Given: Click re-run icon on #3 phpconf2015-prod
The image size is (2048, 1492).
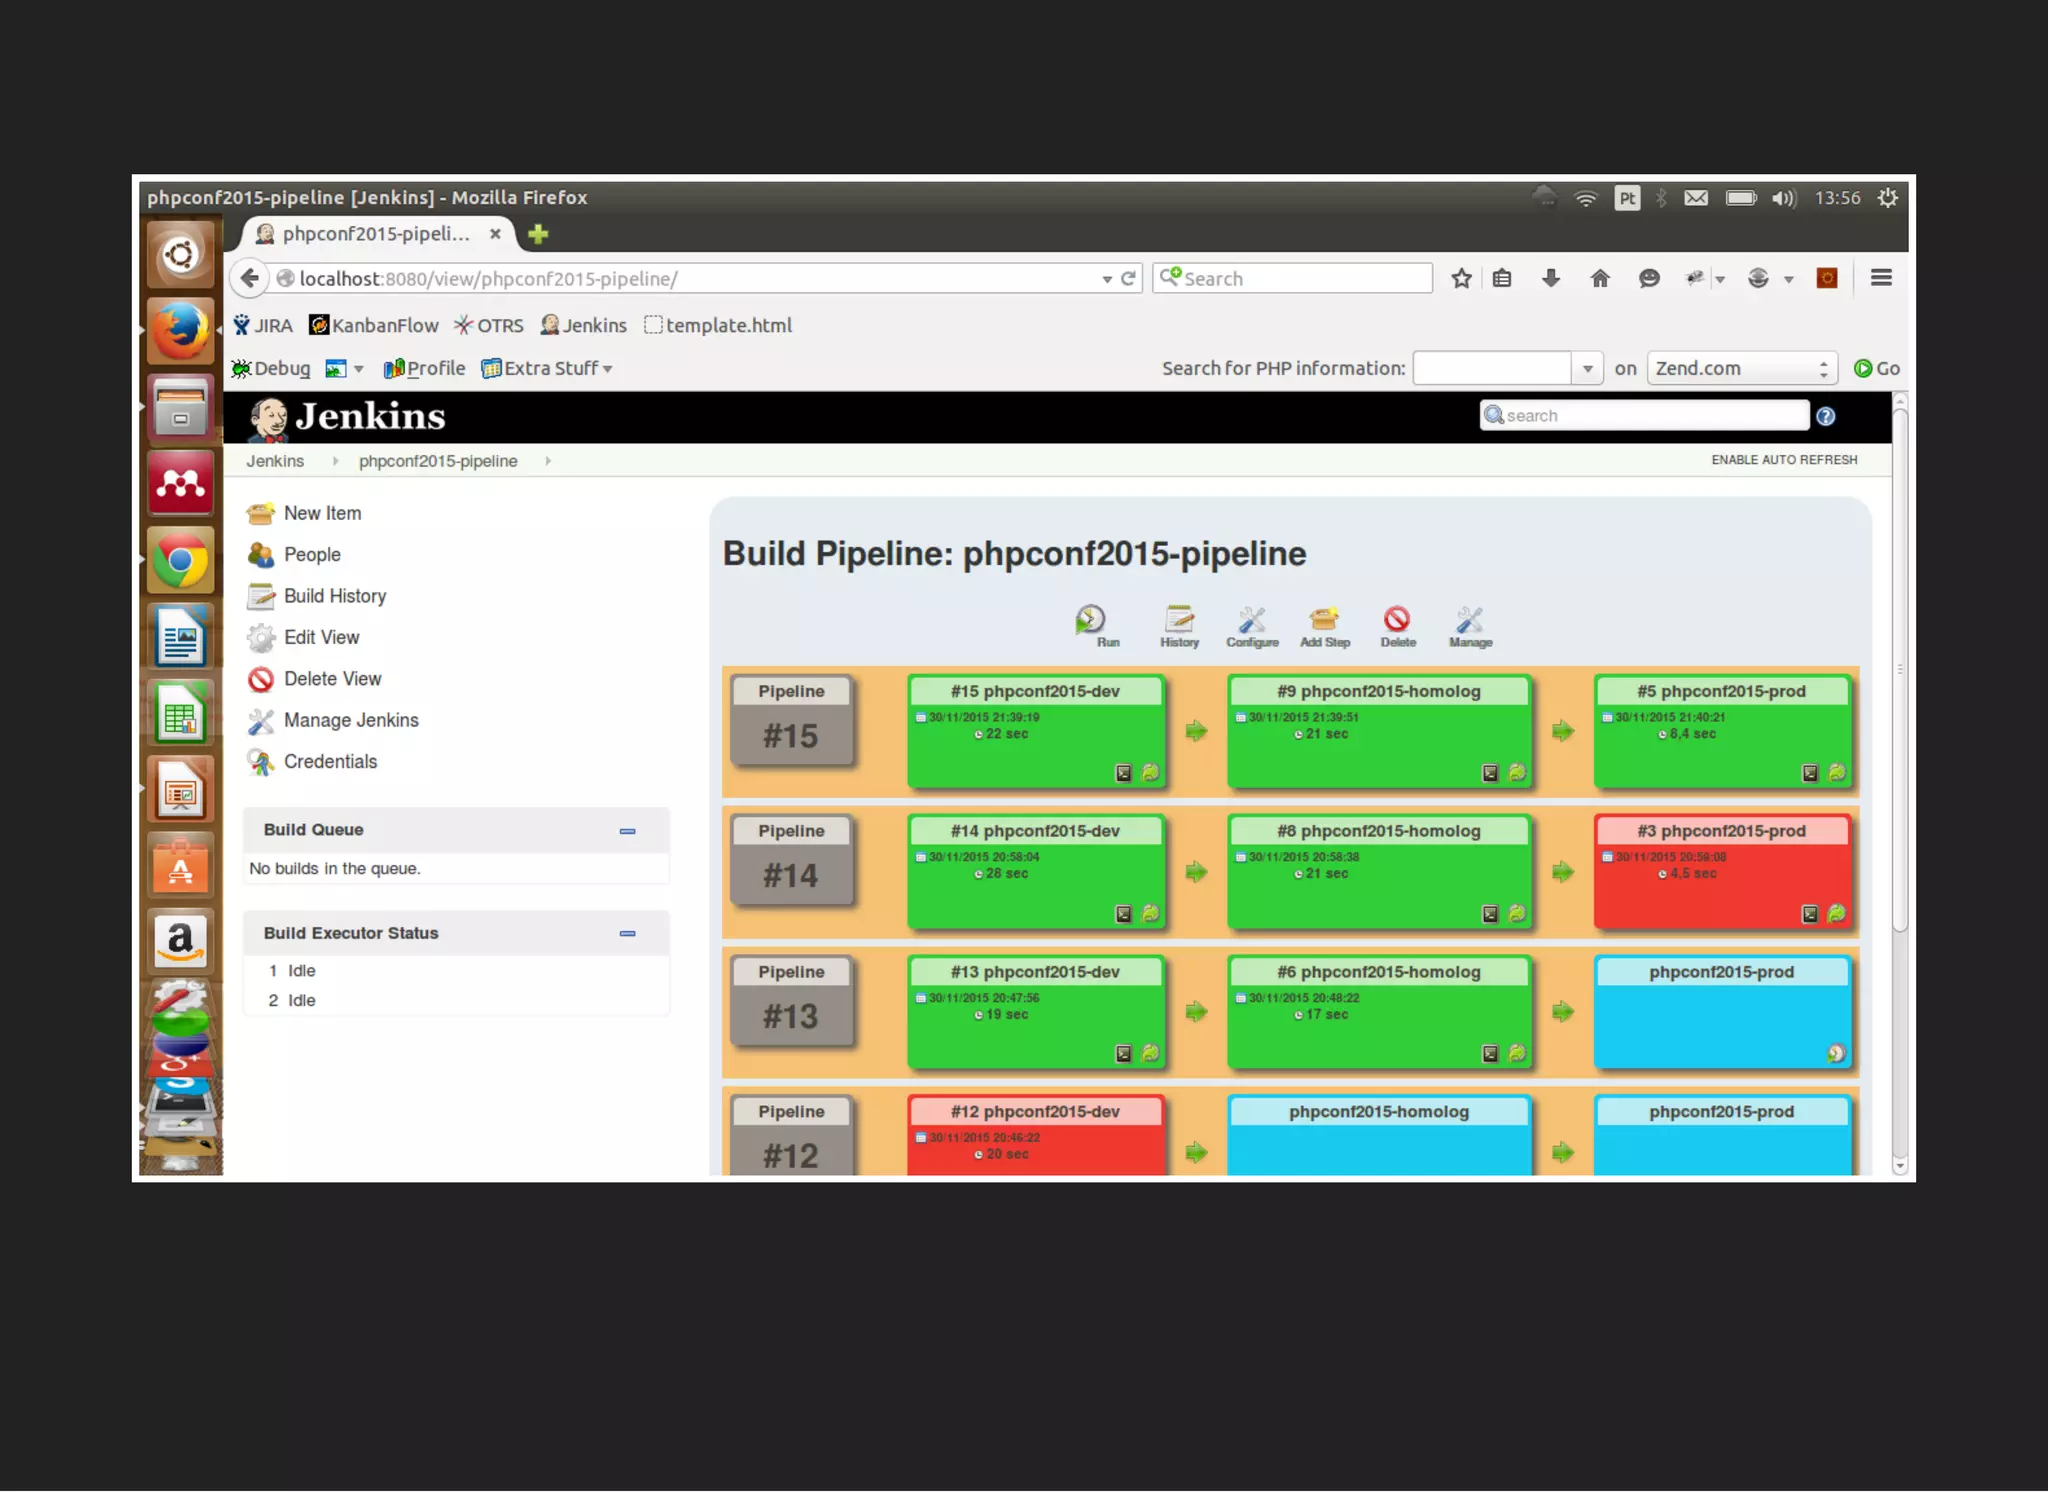Looking at the screenshot, I should (1837, 913).
